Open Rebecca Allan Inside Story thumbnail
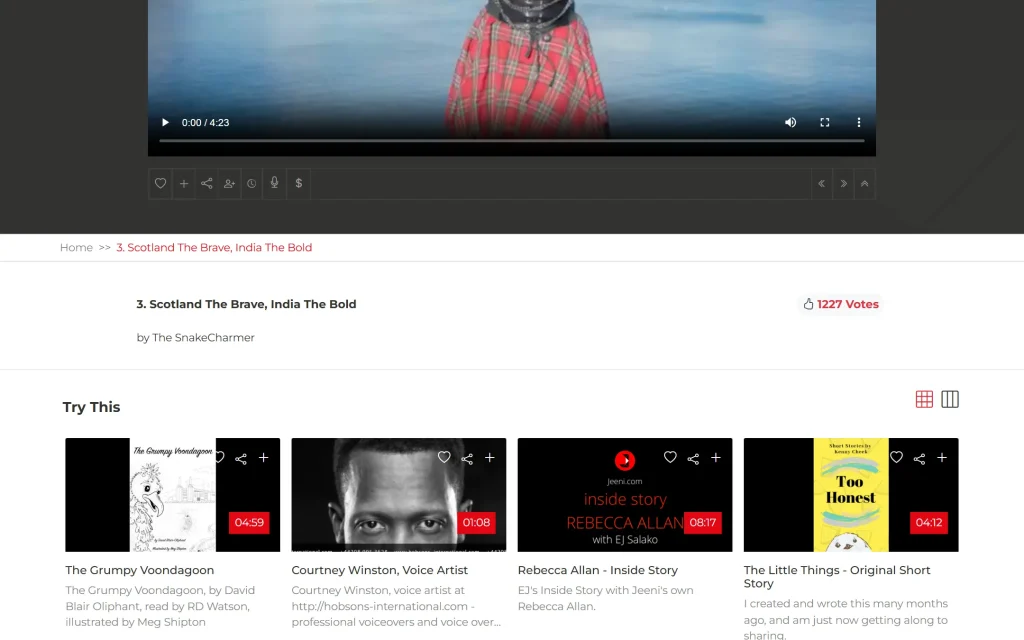The width and height of the screenshot is (1024, 640). pyautogui.click(x=625, y=495)
